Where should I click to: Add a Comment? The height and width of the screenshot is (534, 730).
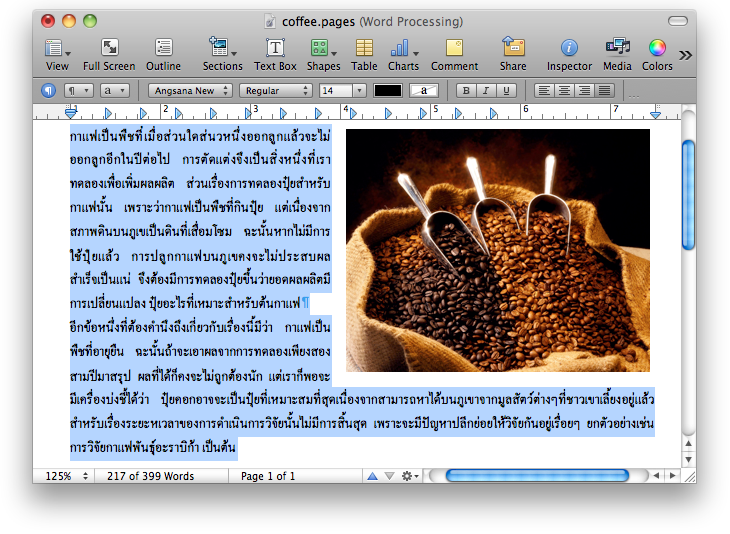coord(454,55)
